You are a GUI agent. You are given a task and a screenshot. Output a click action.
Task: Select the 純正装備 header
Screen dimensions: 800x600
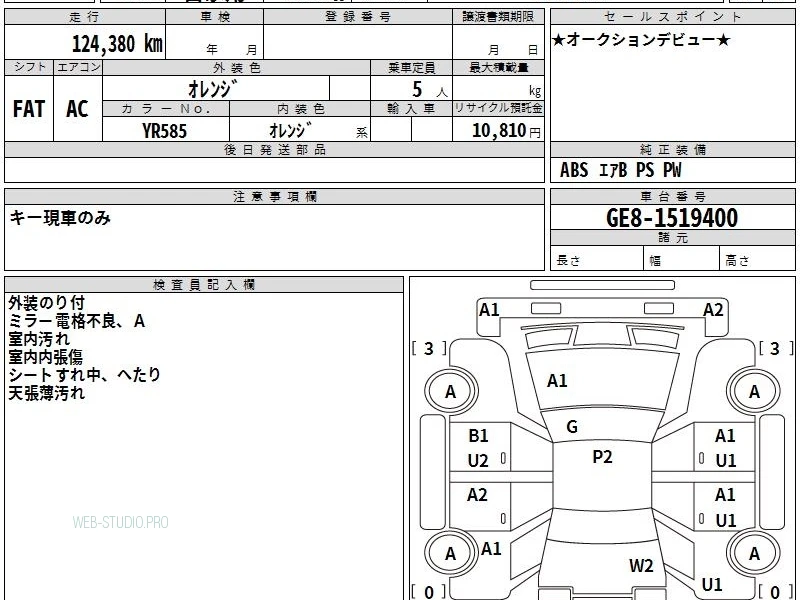pos(672,150)
